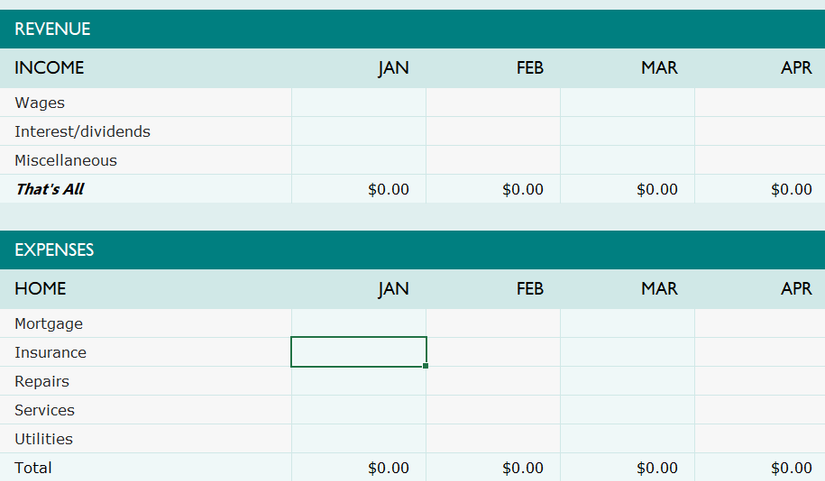825x481 pixels.
Task: Select the Mortgage JAN cell
Action: [359, 324]
